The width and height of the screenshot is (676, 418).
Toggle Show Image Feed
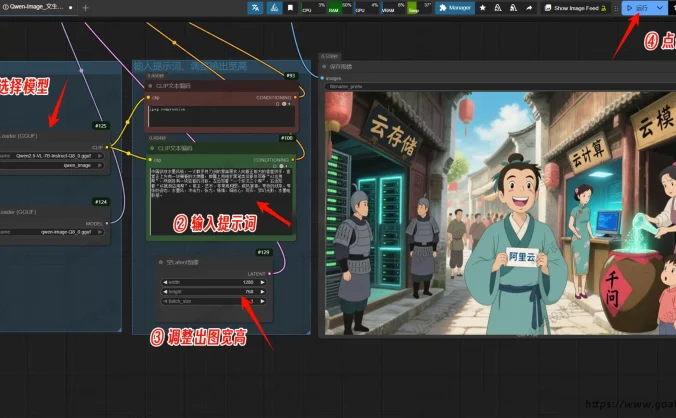point(575,8)
